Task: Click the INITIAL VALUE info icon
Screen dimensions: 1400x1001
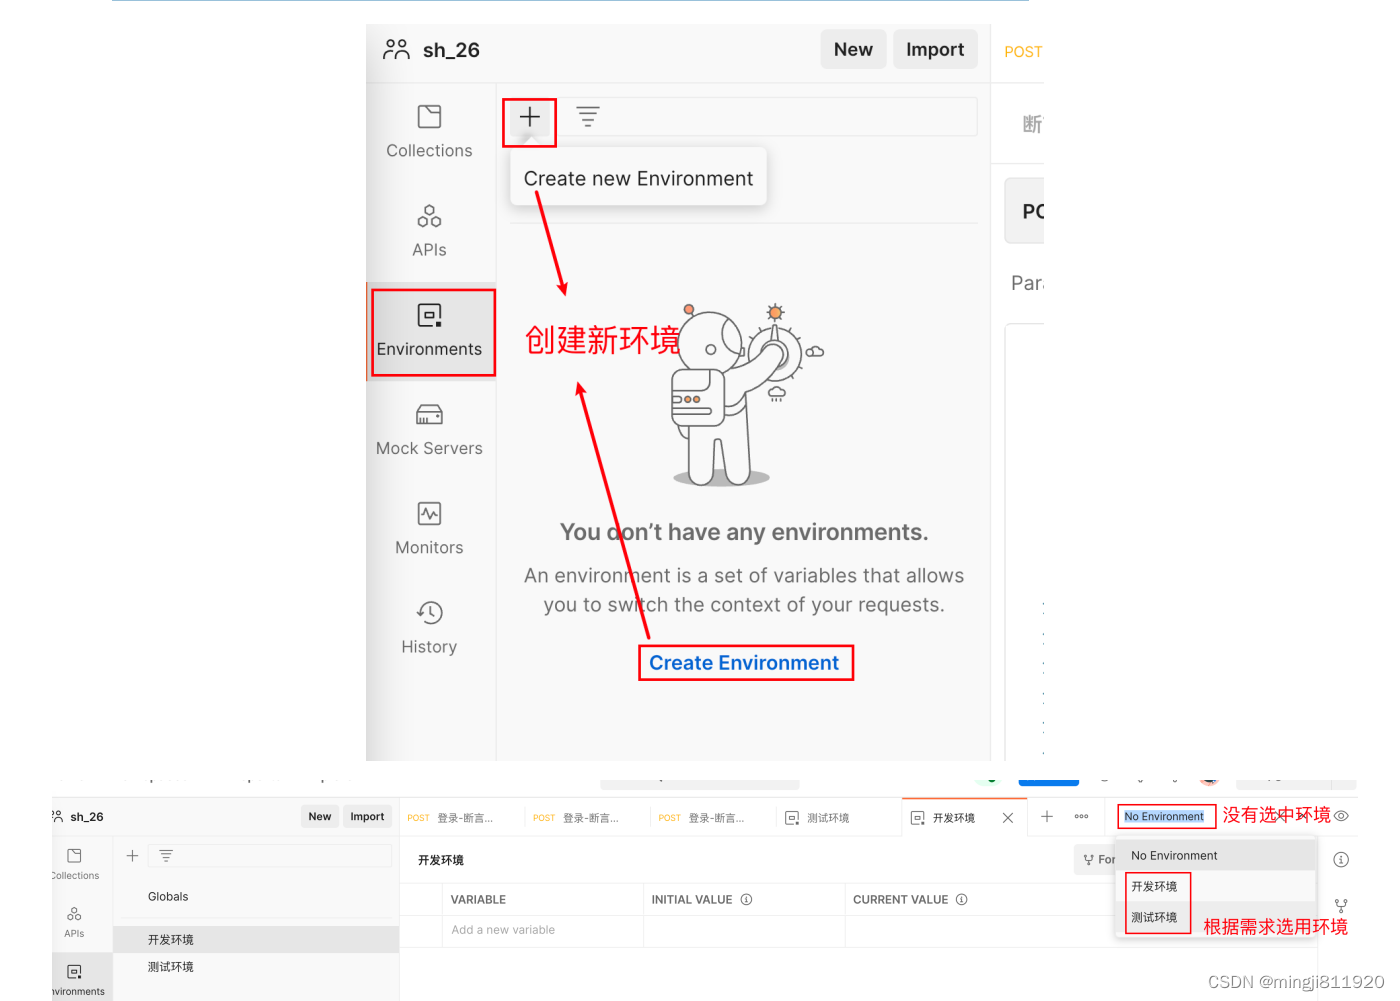Action: point(746,900)
